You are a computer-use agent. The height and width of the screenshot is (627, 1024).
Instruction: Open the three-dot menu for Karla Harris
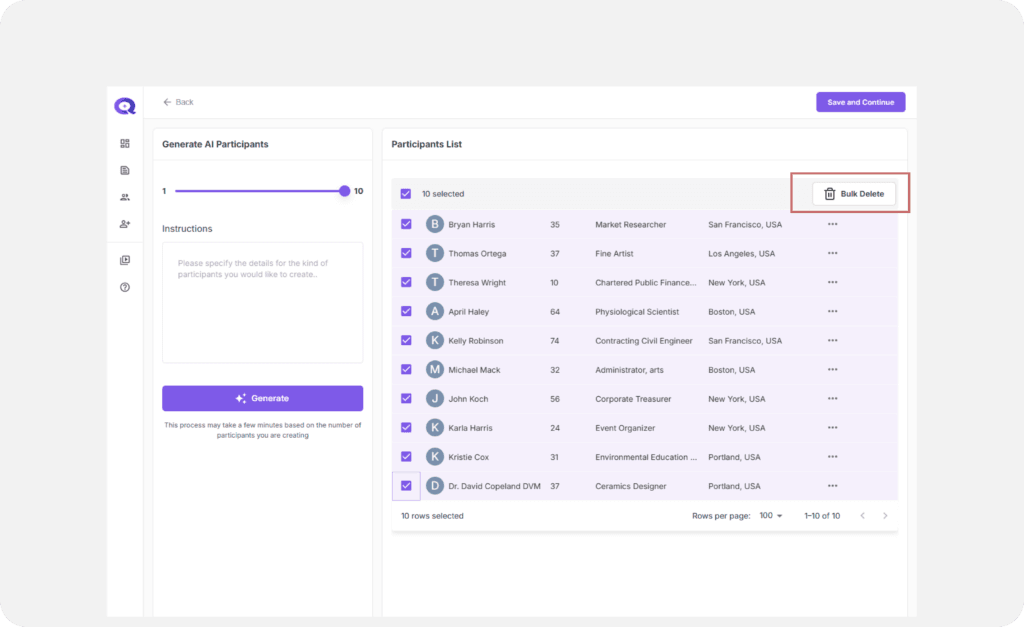click(x=832, y=428)
